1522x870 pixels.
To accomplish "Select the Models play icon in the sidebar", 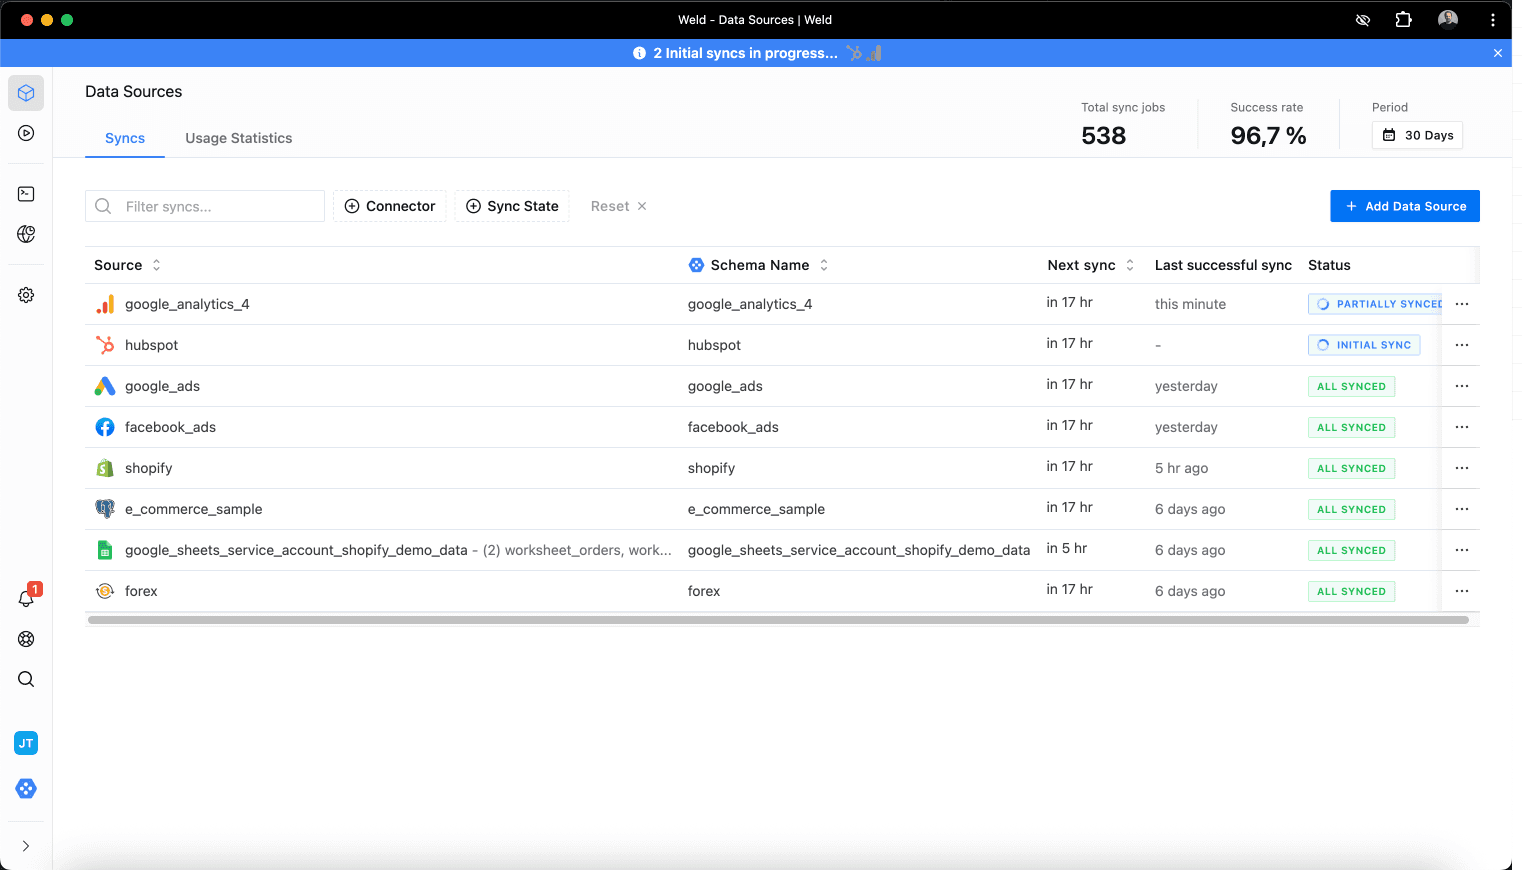I will (x=25, y=132).
